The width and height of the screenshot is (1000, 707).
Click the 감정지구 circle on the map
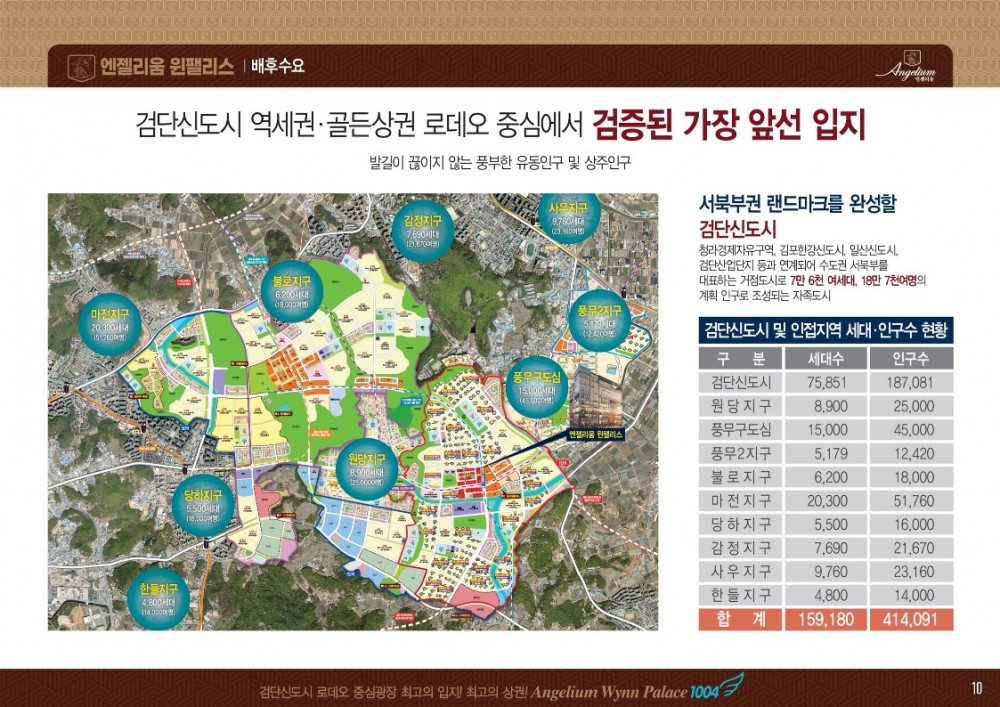(x=422, y=230)
